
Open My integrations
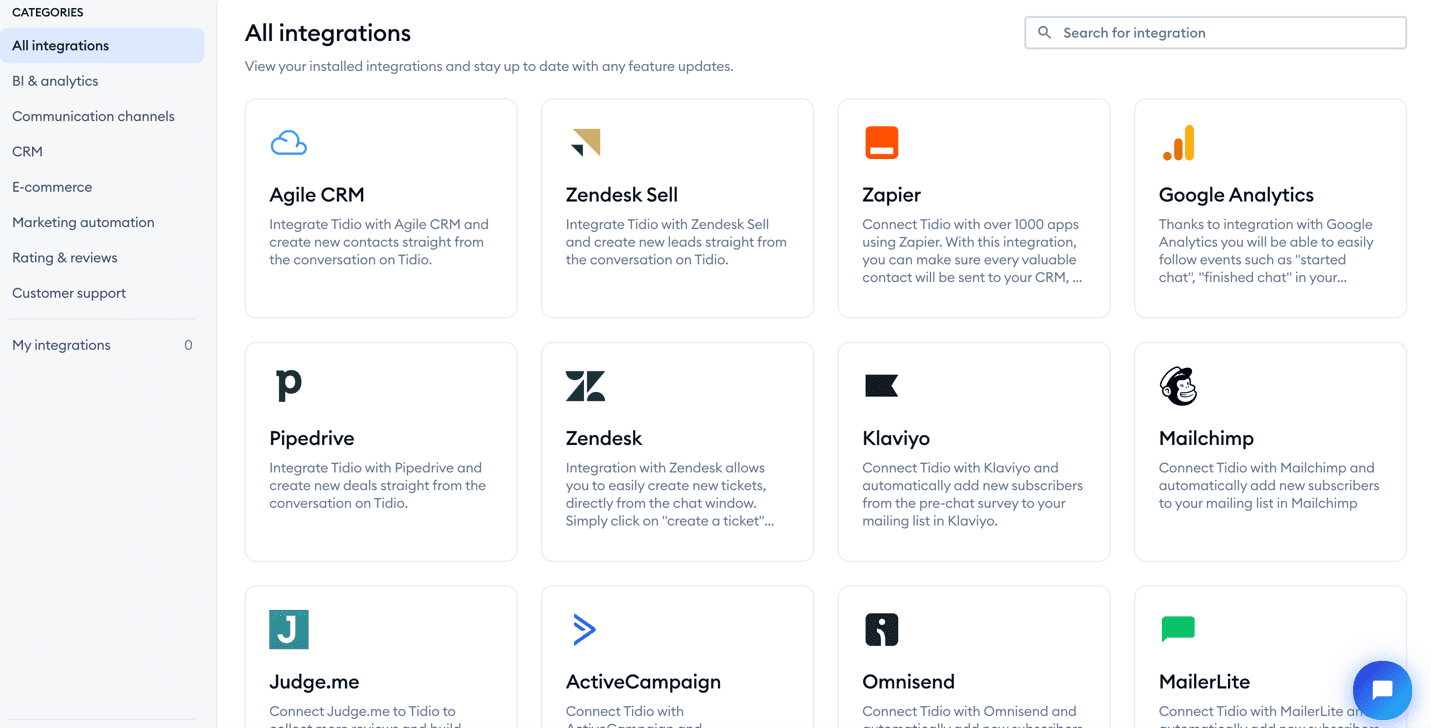coord(61,344)
